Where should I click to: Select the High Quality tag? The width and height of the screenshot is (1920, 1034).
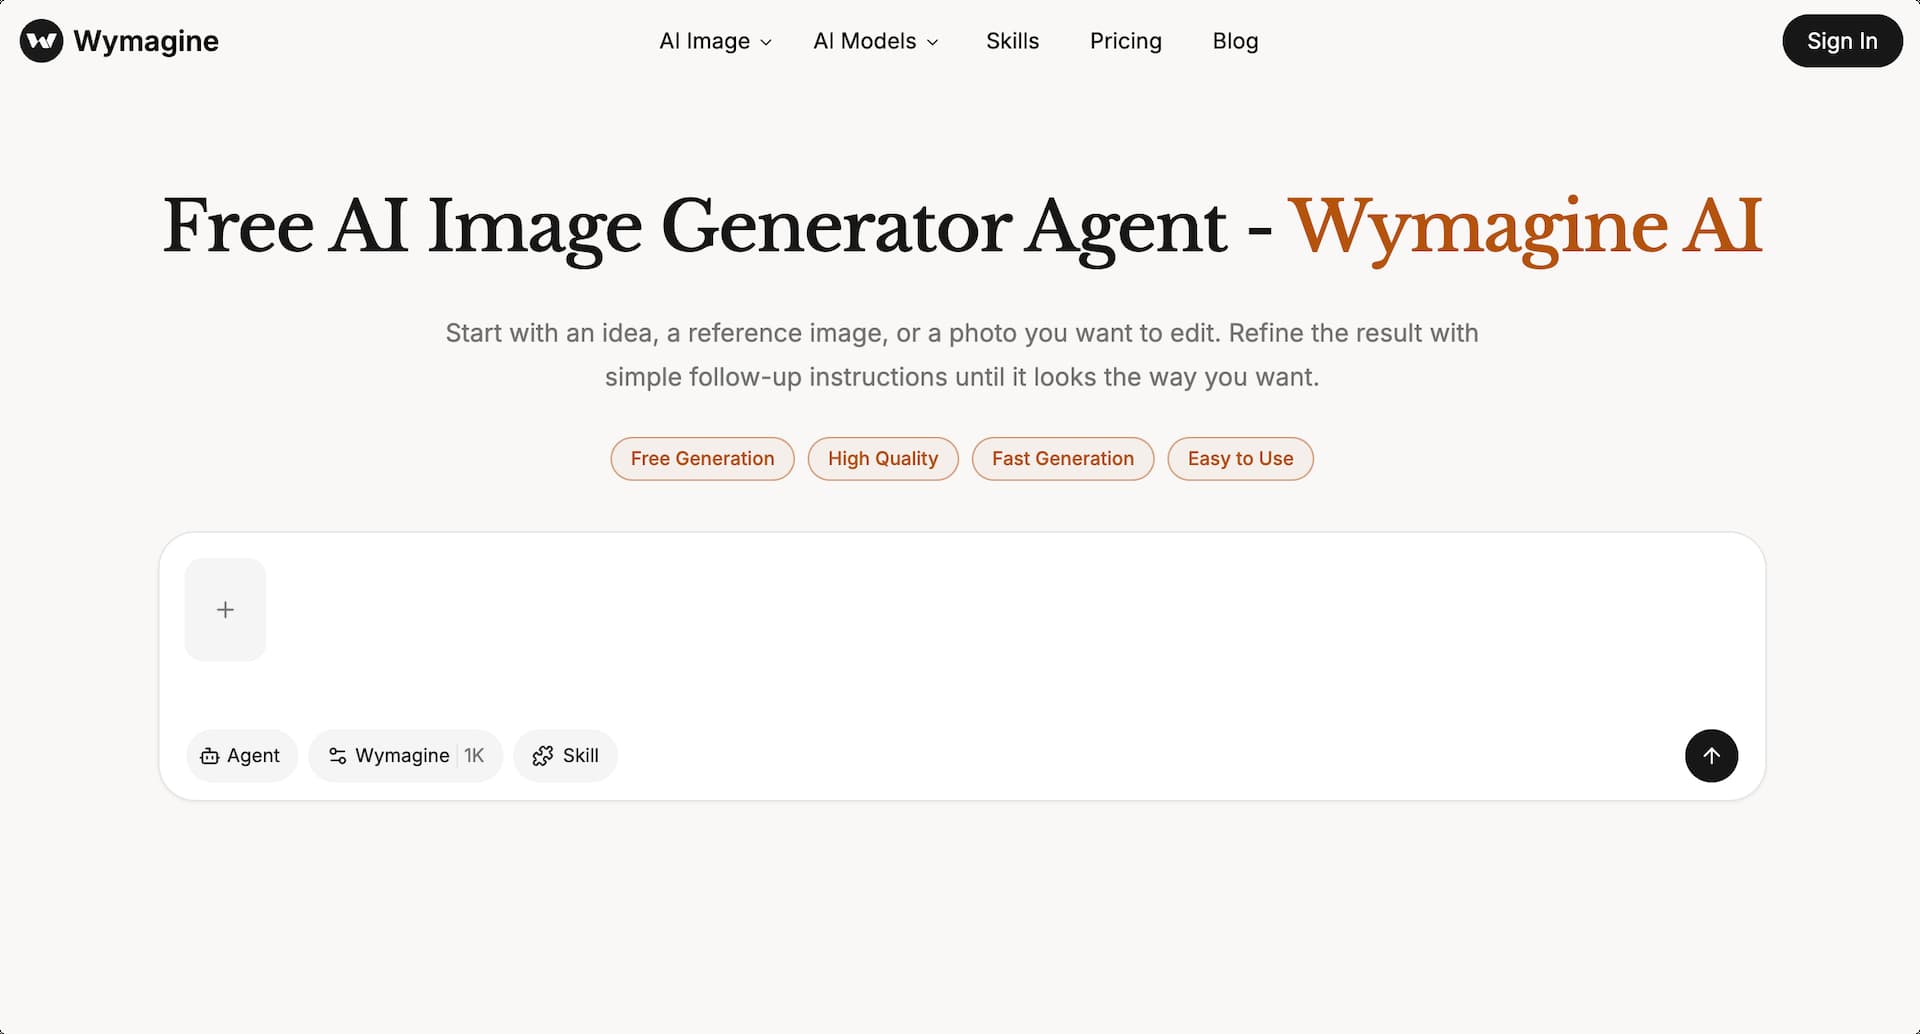(x=883, y=458)
